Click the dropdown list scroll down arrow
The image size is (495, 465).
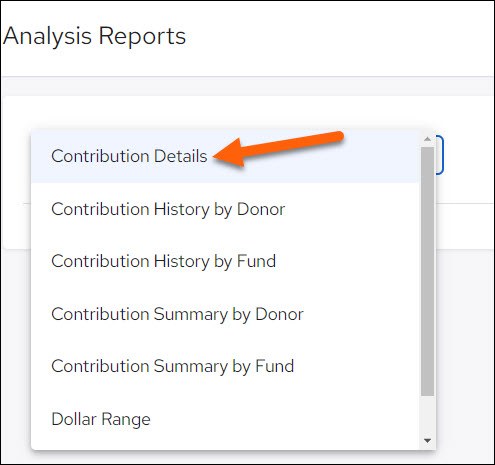coord(427,441)
